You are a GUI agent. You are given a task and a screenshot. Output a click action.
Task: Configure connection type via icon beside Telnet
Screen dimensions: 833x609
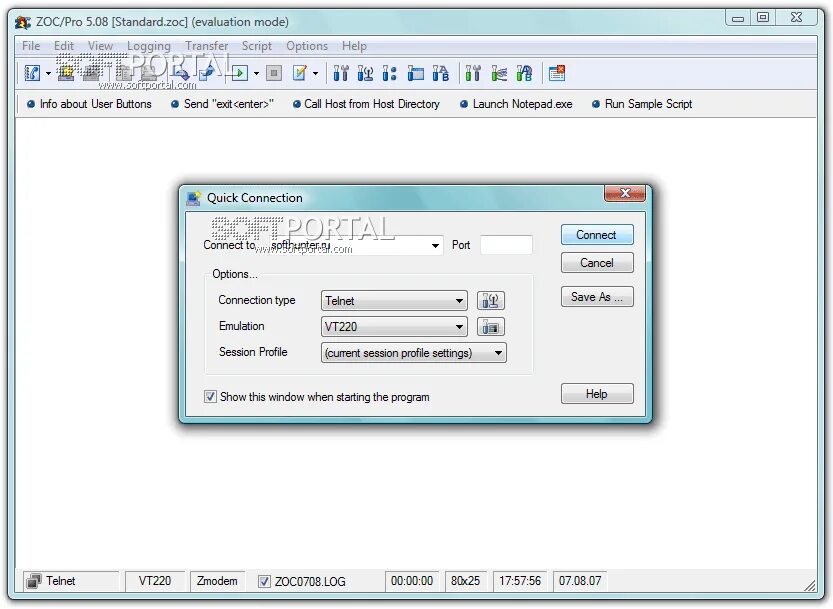click(490, 301)
